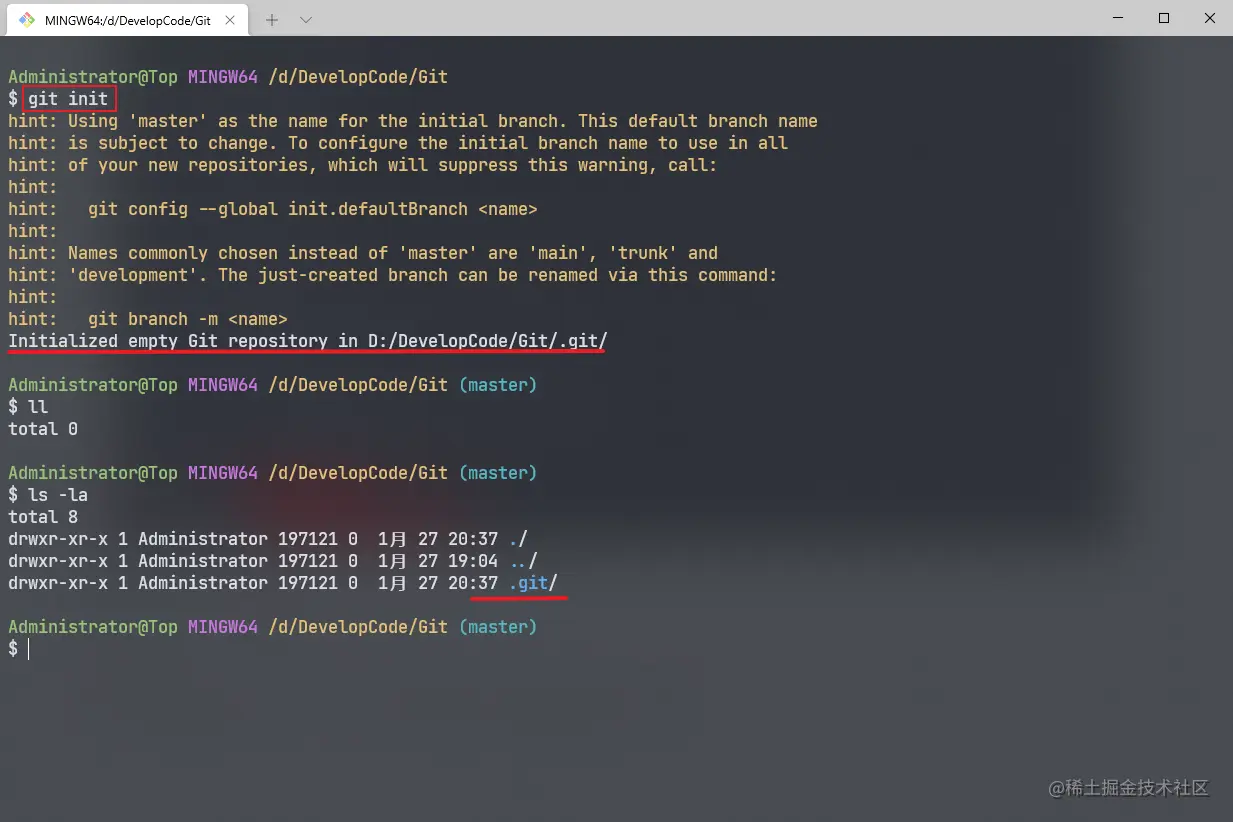Click the './' directory entry
Screen dimensions: 1233x822
(518, 539)
